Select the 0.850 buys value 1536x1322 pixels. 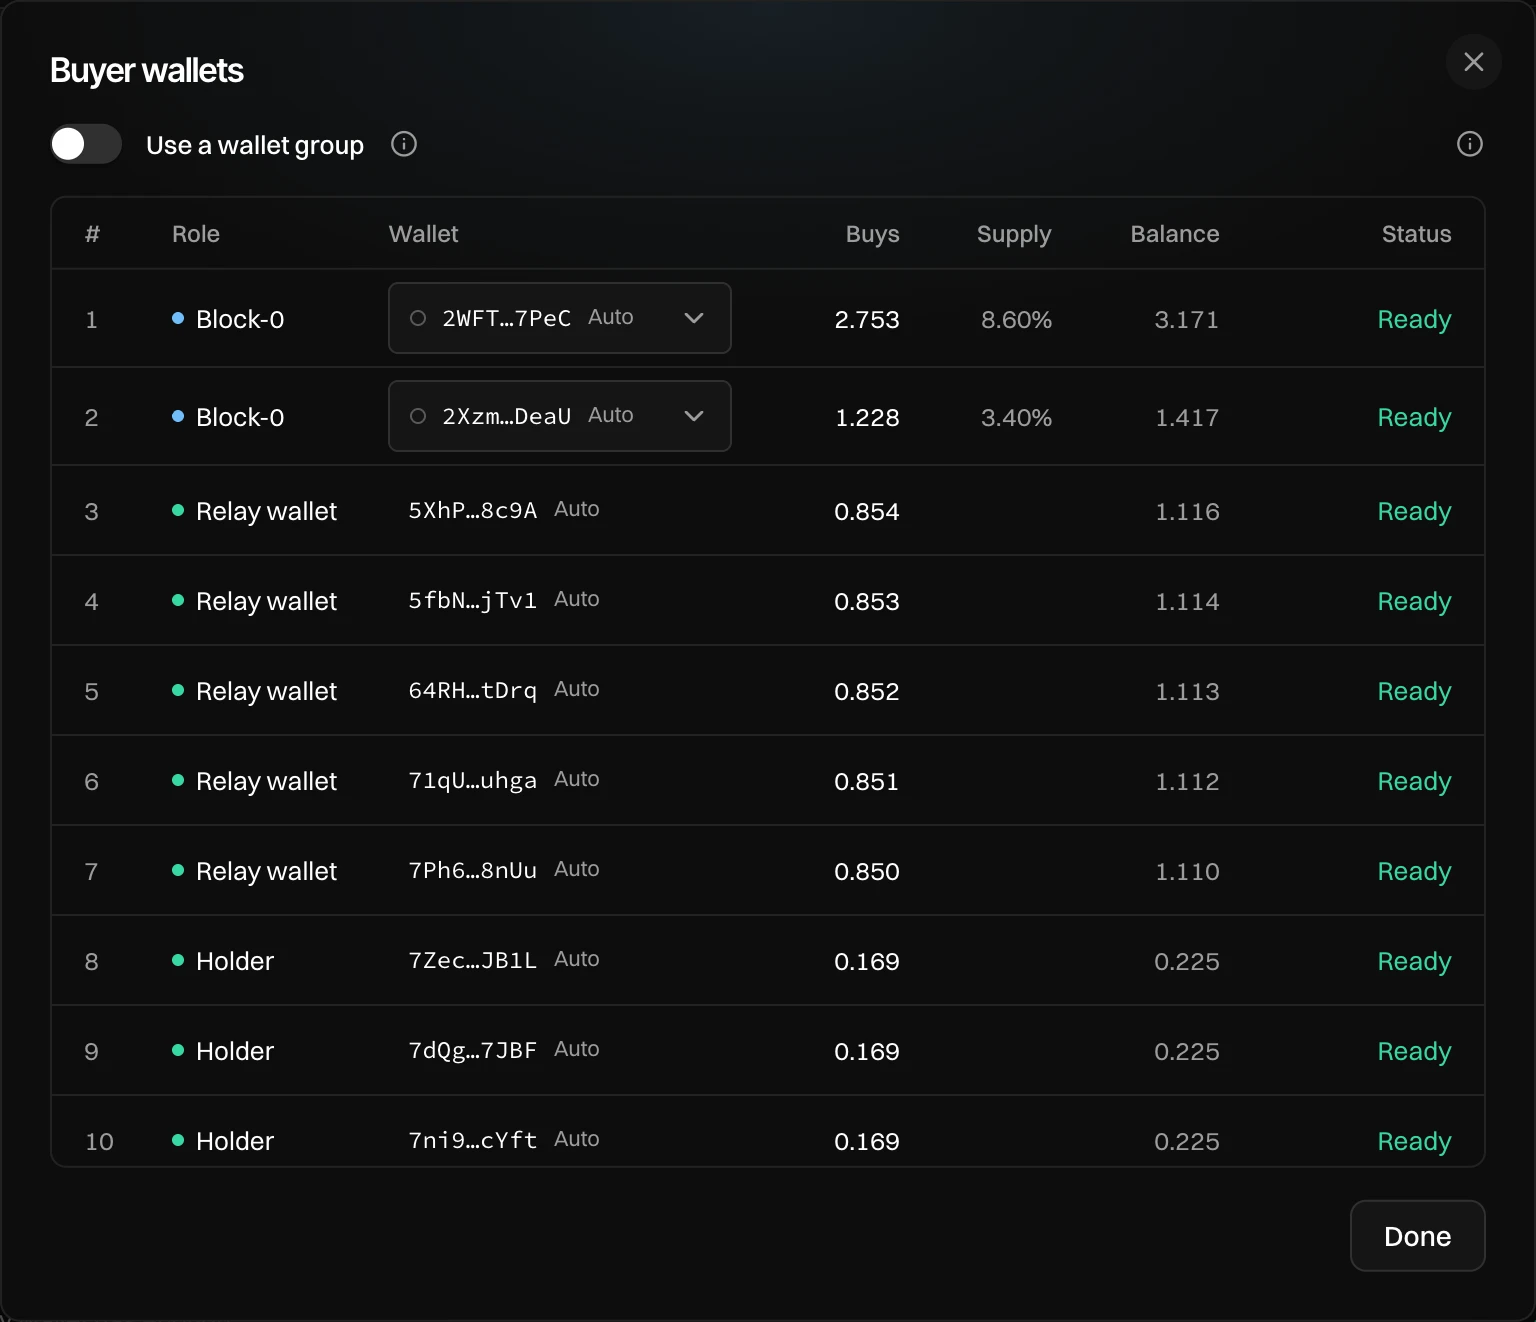pyautogui.click(x=867, y=872)
